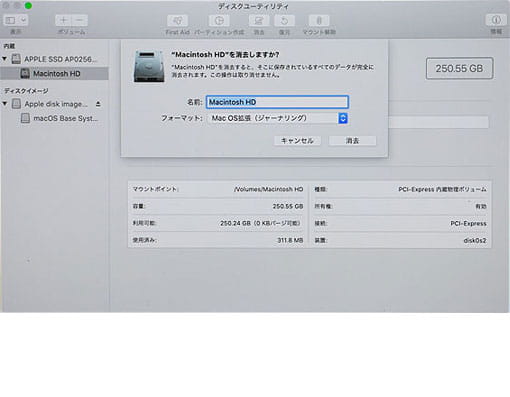This screenshot has height=397, width=510.
Task: Click the ディスクユーティリティ window title
Action: [253, 6]
